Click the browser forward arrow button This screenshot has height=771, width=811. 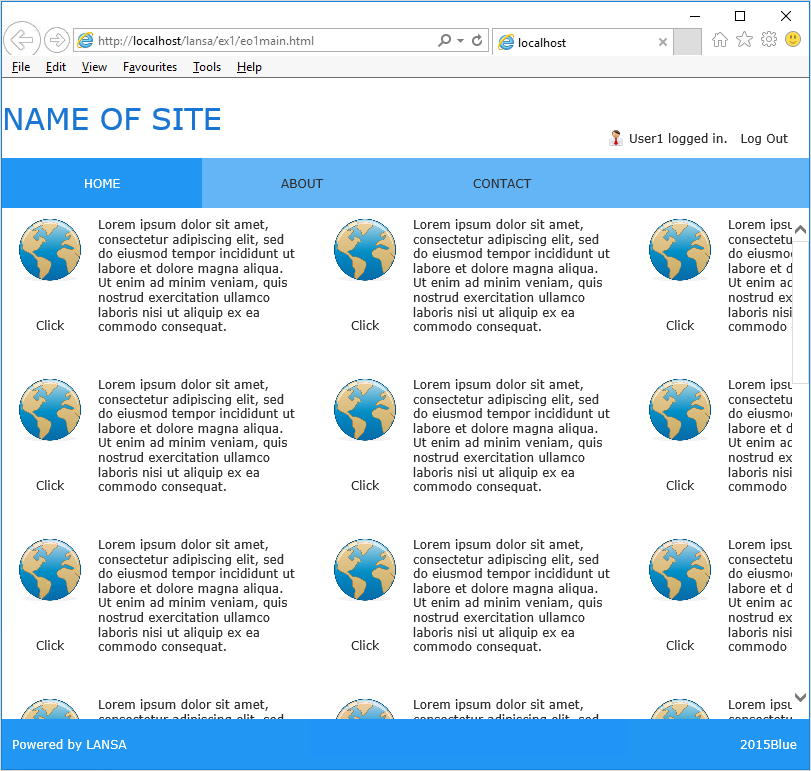pyautogui.click(x=56, y=40)
